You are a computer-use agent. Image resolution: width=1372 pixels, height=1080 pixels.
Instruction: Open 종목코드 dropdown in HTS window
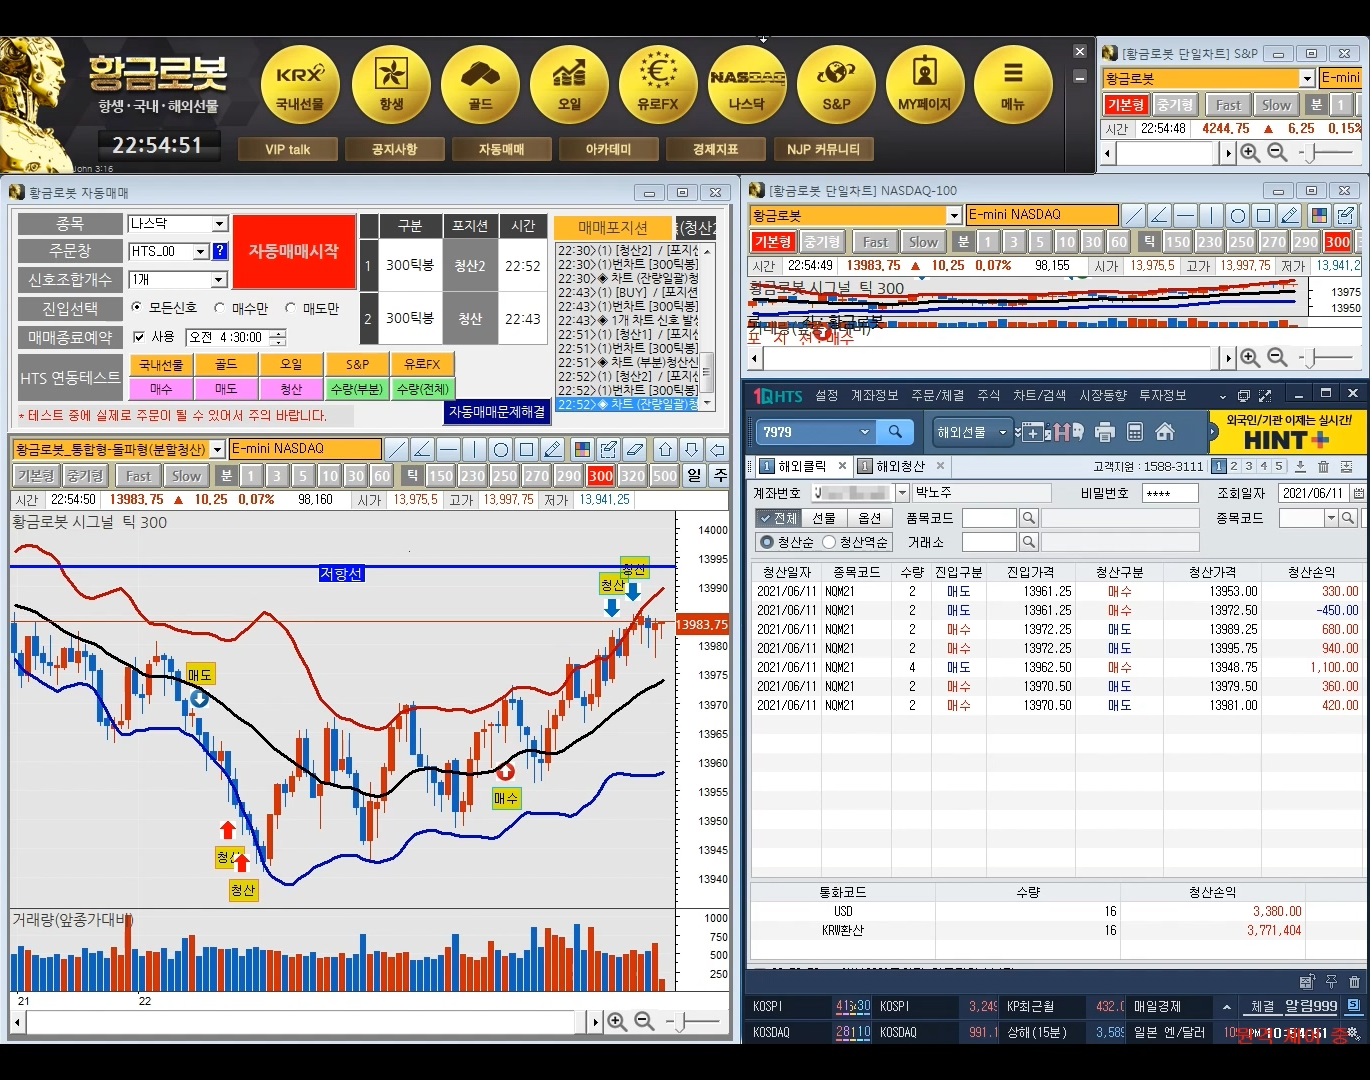(x=1331, y=518)
